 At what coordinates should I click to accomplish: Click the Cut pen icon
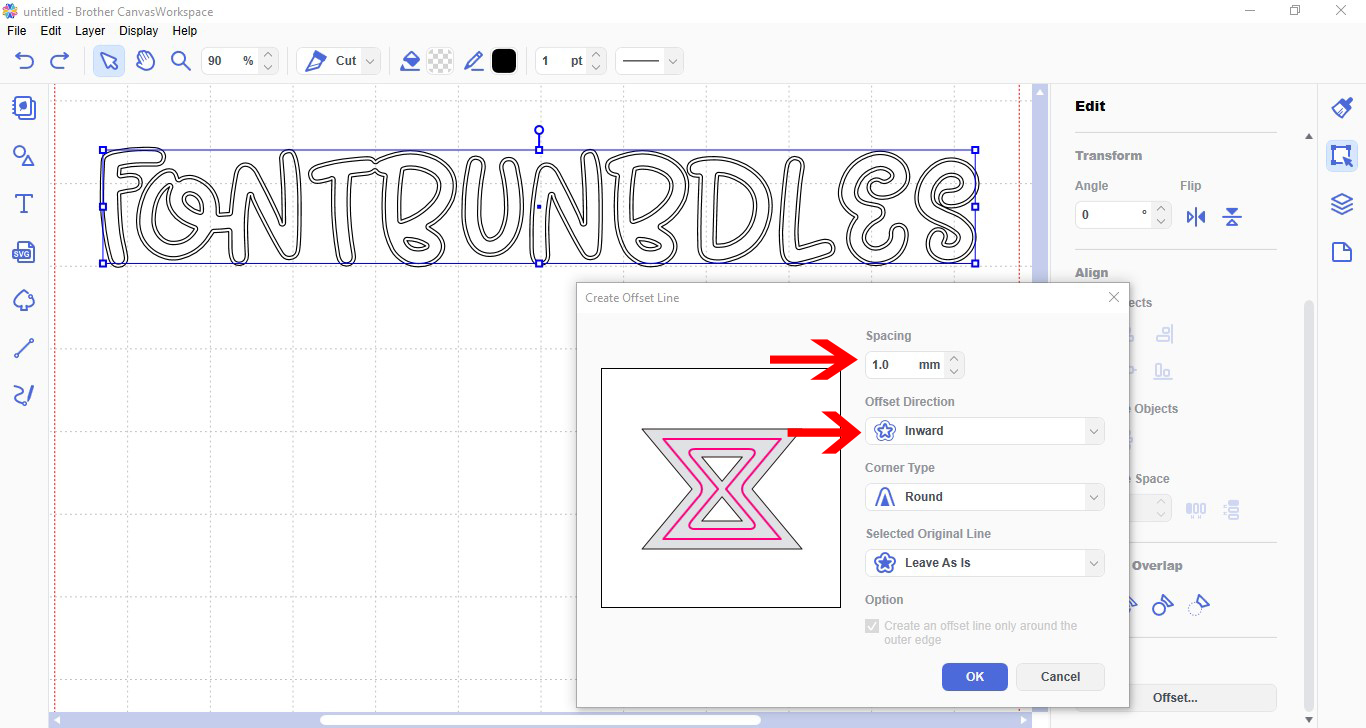coord(316,61)
